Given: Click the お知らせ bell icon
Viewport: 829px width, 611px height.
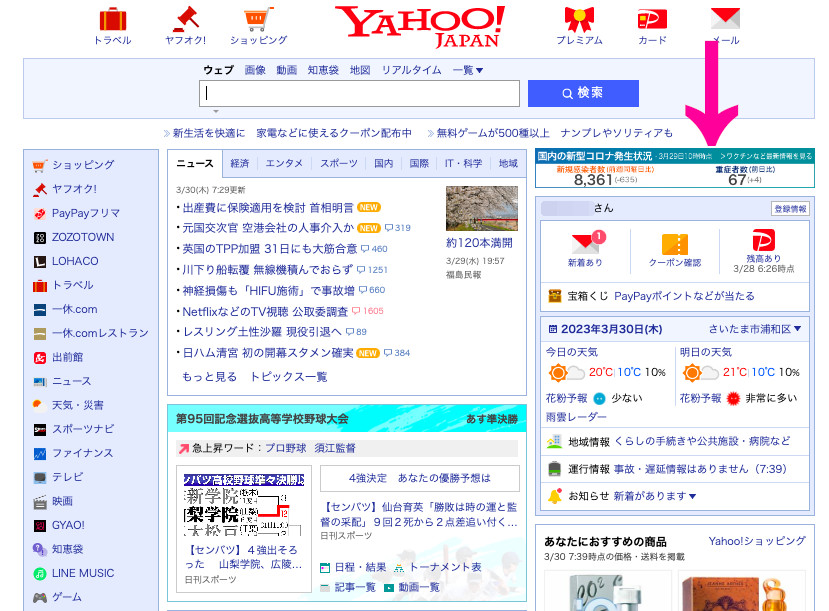Looking at the screenshot, I should click(x=555, y=496).
